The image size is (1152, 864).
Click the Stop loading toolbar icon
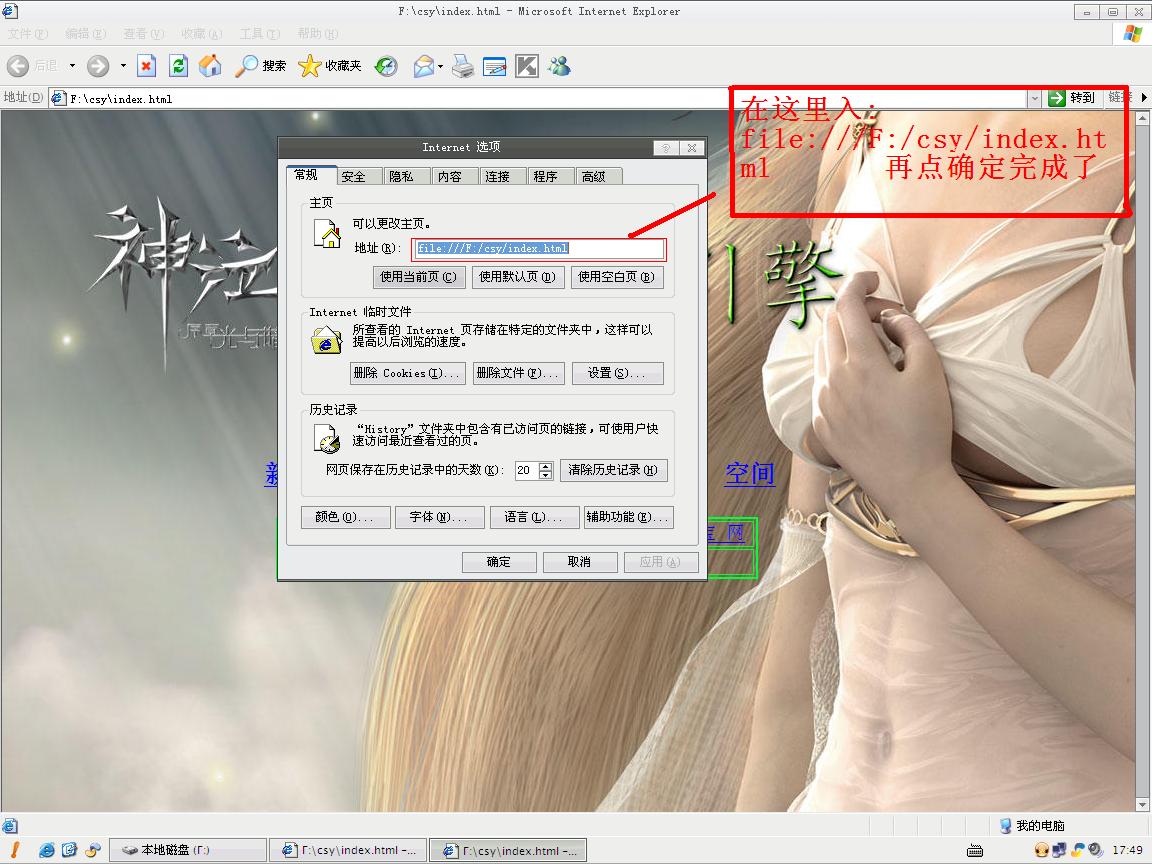tap(146, 66)
